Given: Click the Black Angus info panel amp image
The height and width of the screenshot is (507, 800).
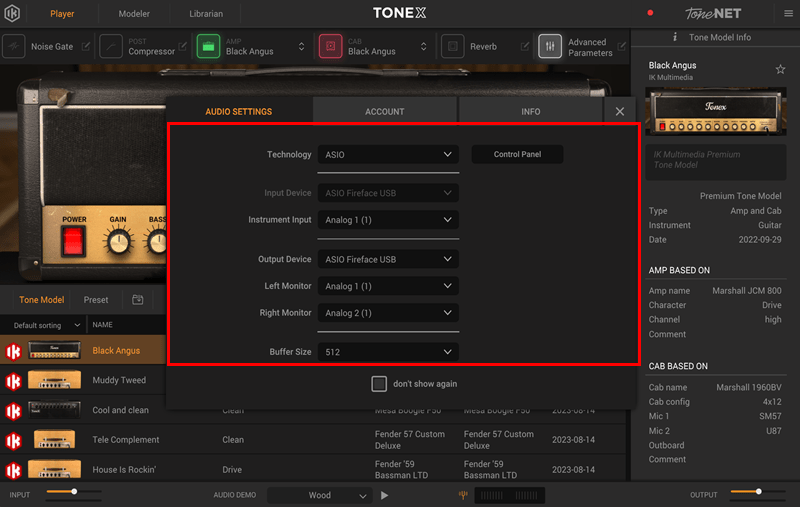Looking at the screenshot, I should click(715, 111).
